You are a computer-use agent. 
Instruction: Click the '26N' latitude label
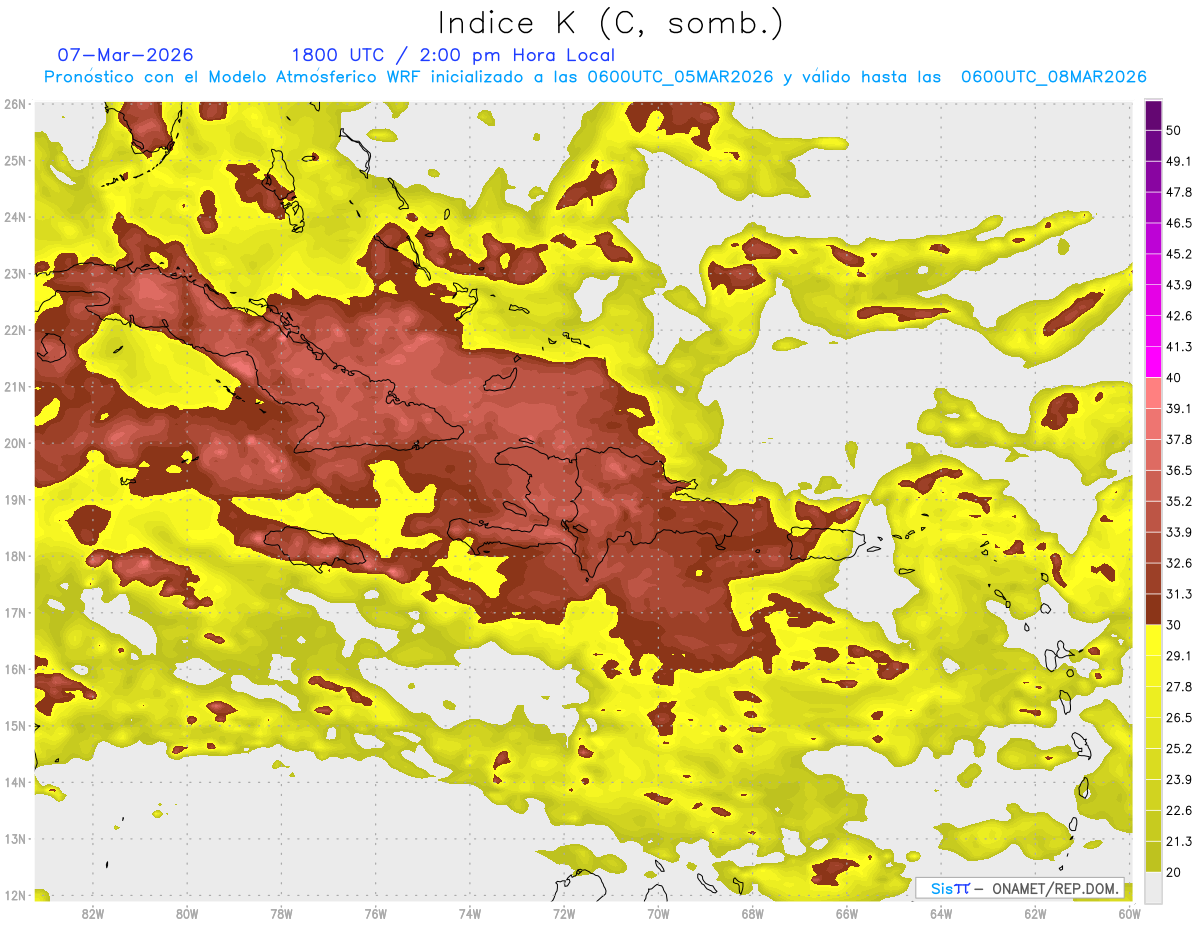(x=15, y=104)
